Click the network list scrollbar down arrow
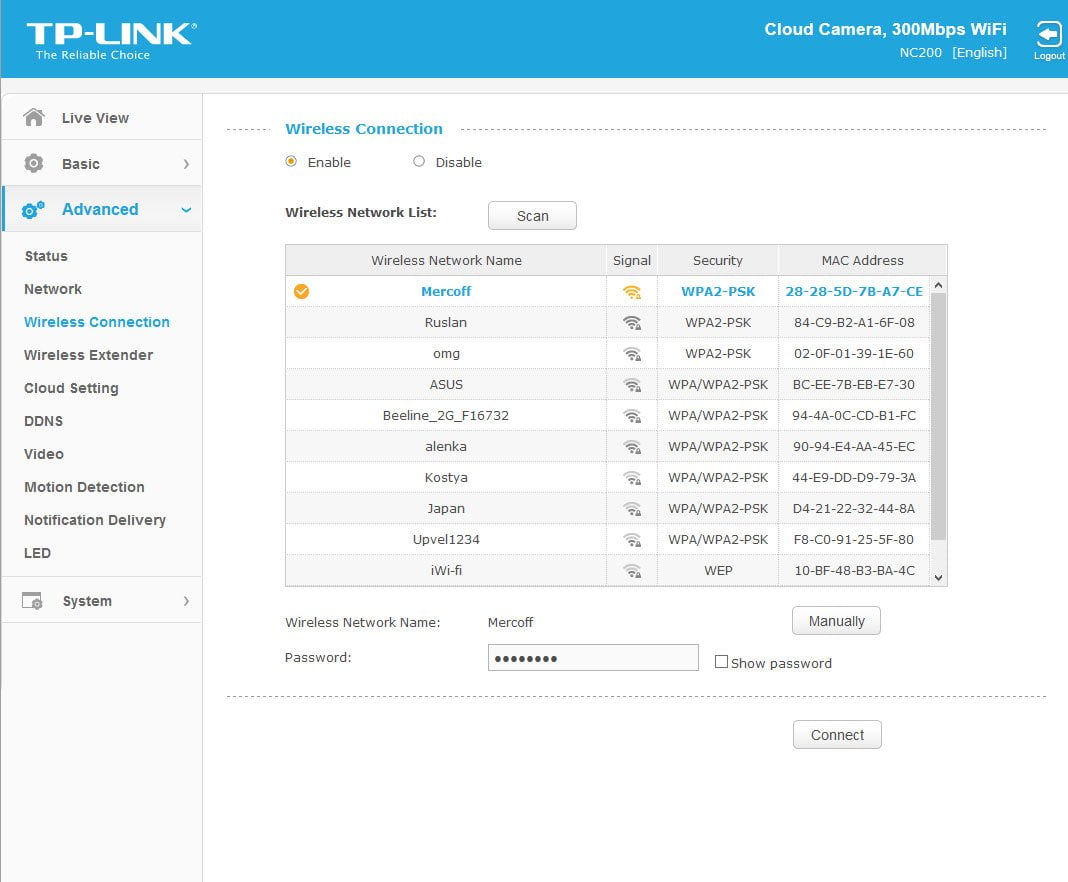The width and height of the screenshot is (1068, 882). [939, 578]
